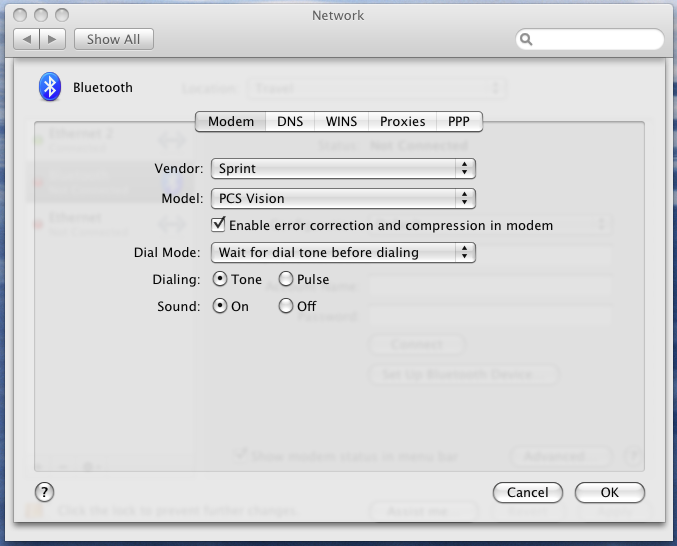
Task: Zoom the Network window
Action: click(x=62, y=15)
